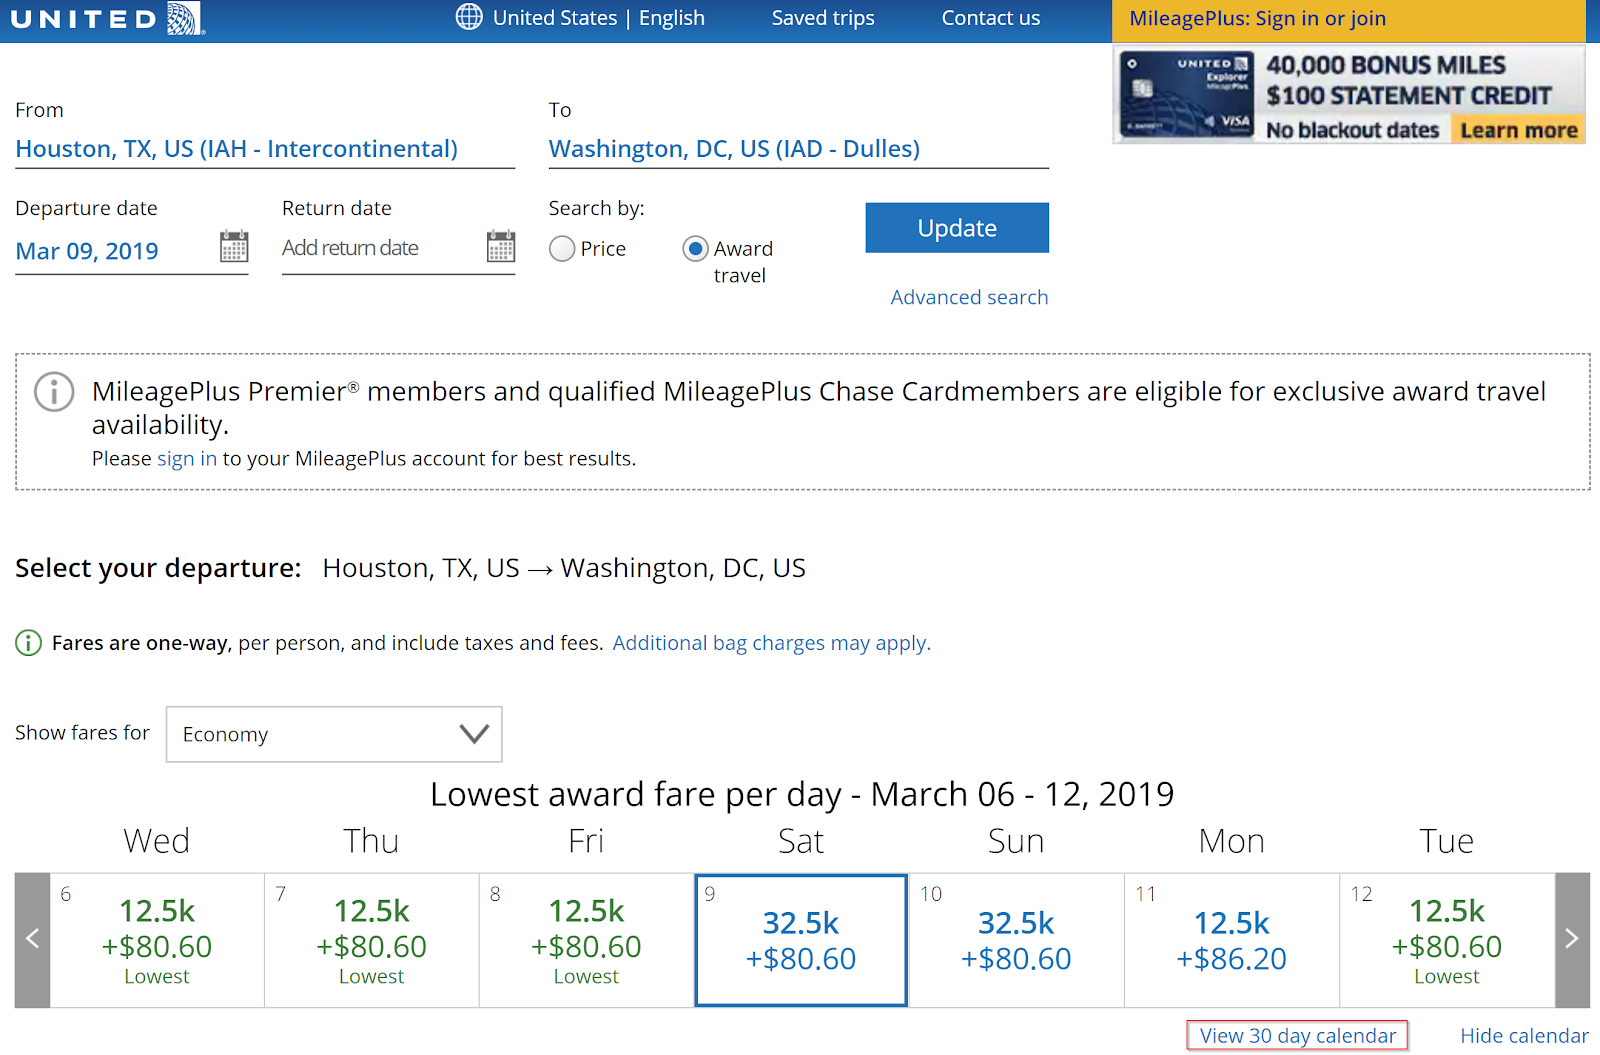Open Contact us in top navigation
Image resolution: width=1600 pixels, height=1055 pixels.
990,18
